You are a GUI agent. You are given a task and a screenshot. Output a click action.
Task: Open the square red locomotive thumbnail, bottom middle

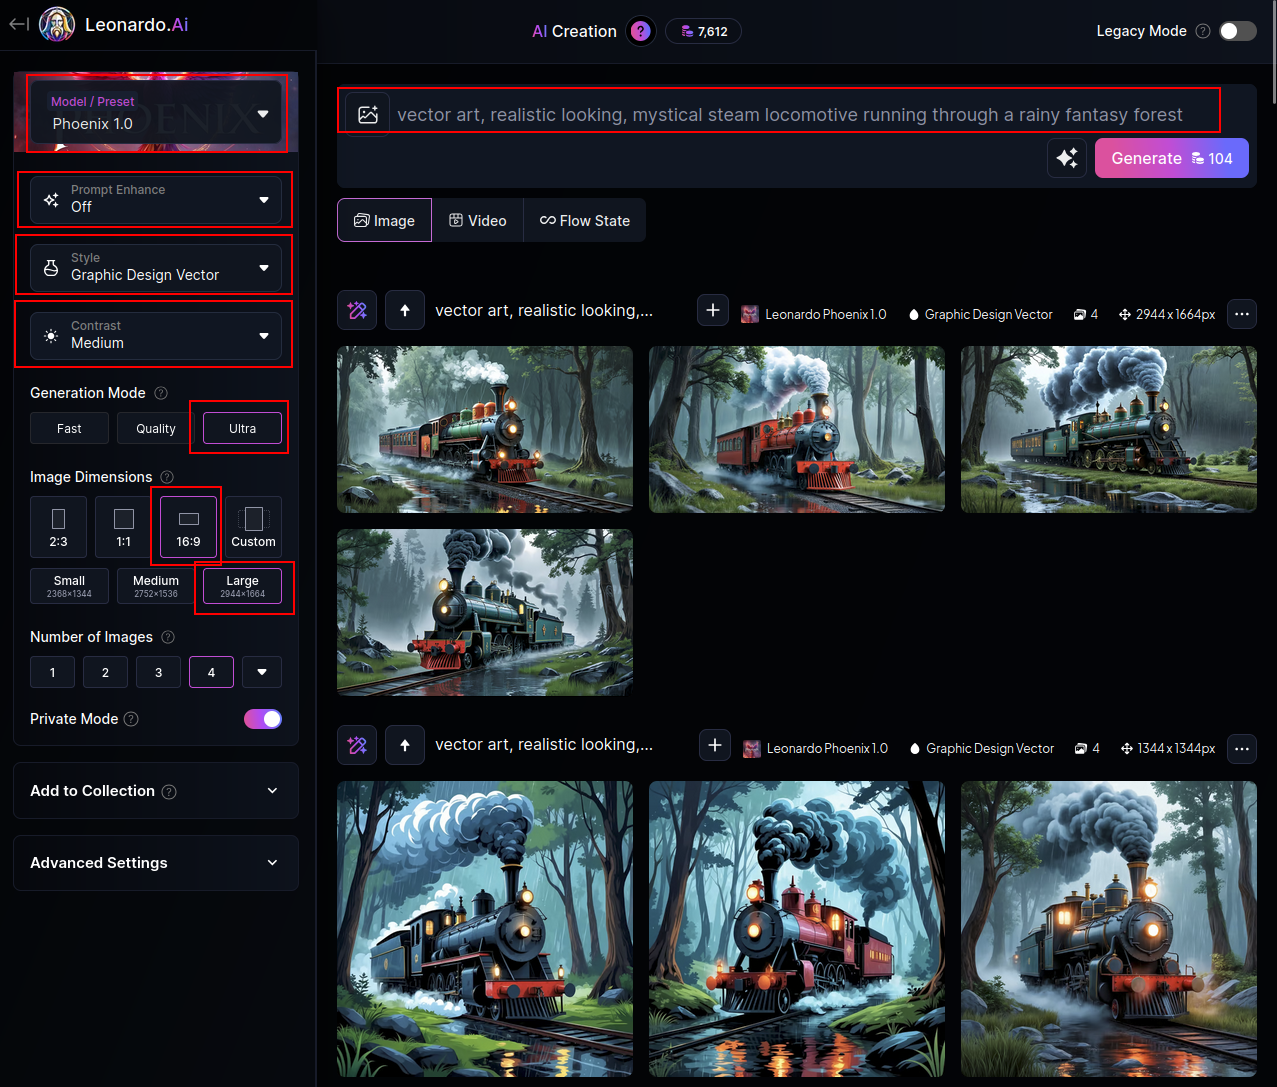coord(797,929)
